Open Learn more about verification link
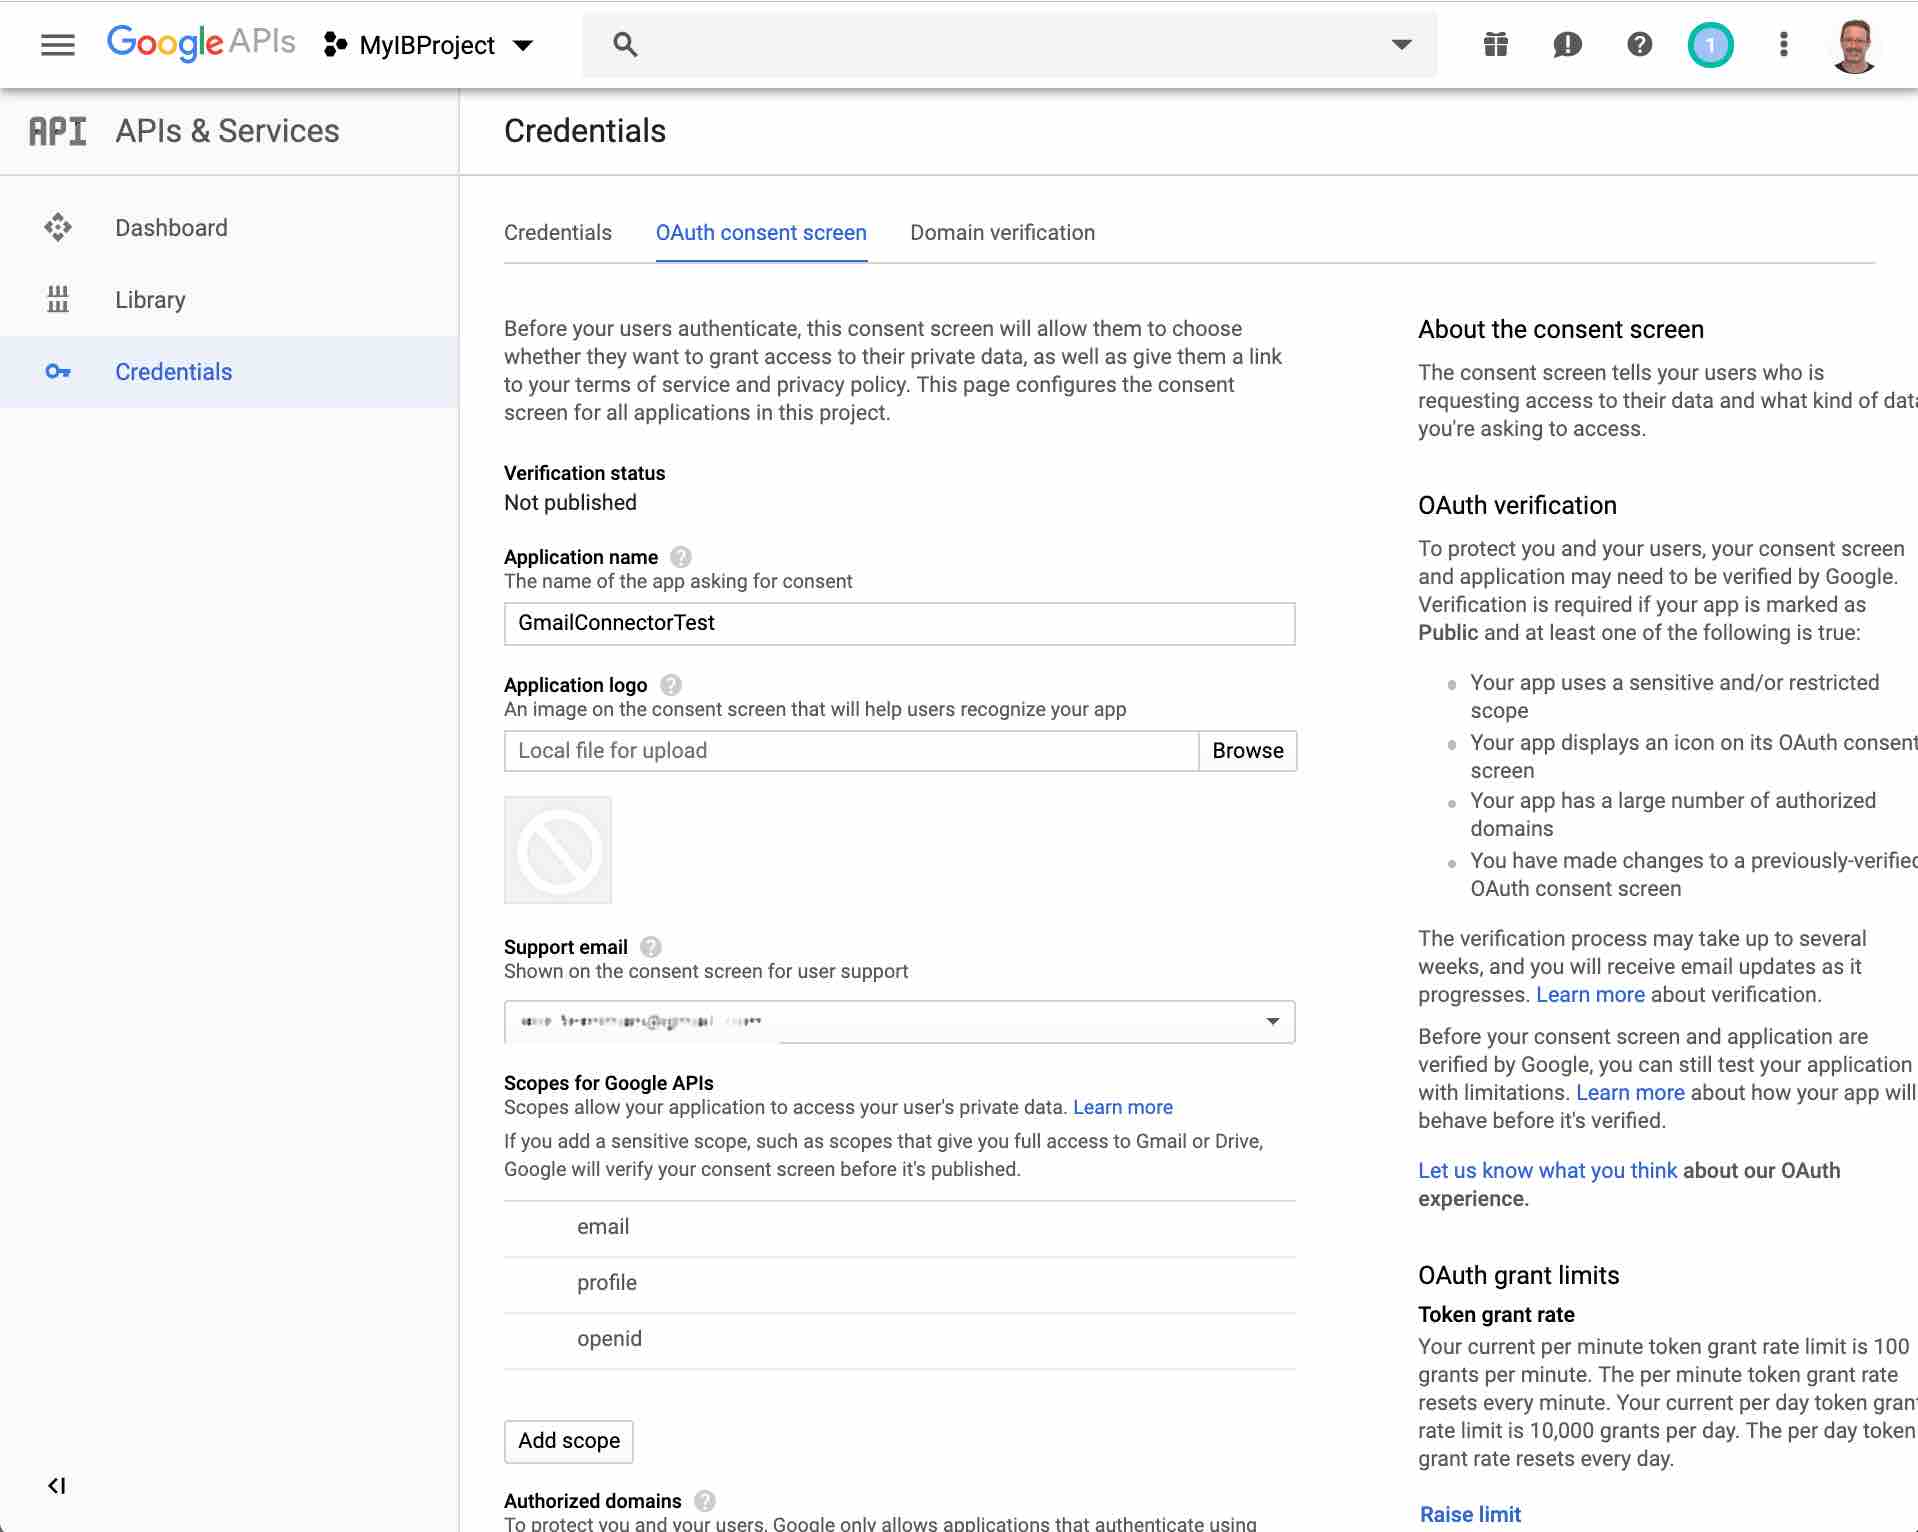Image resolution: width=1918 pixels, height=1532 pixels. (x=1590, y=995)
